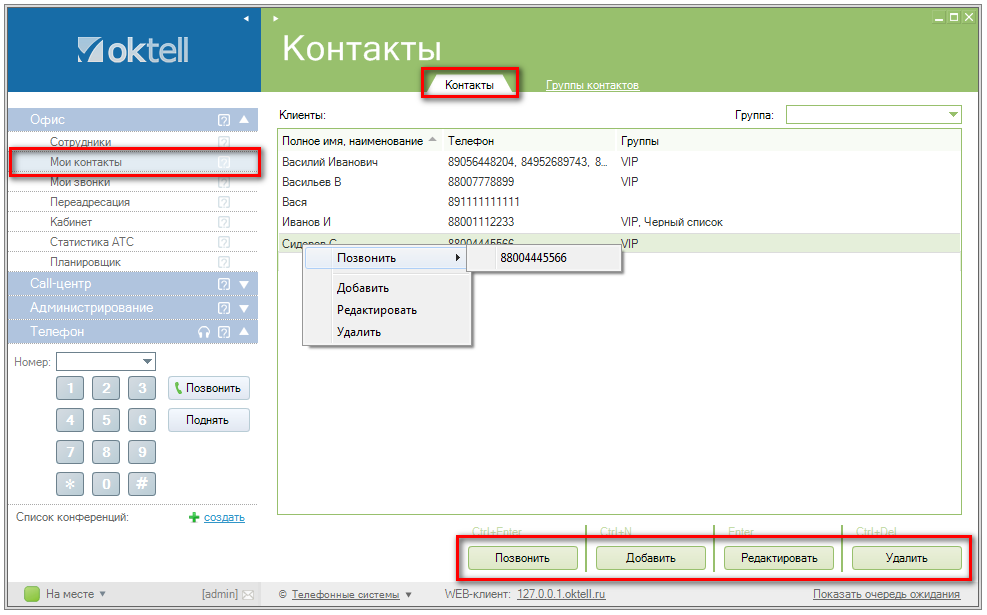This screenshot has width=987, height=615.
Task: Switch to Группы контактов tab
Action: pos(592,86)
